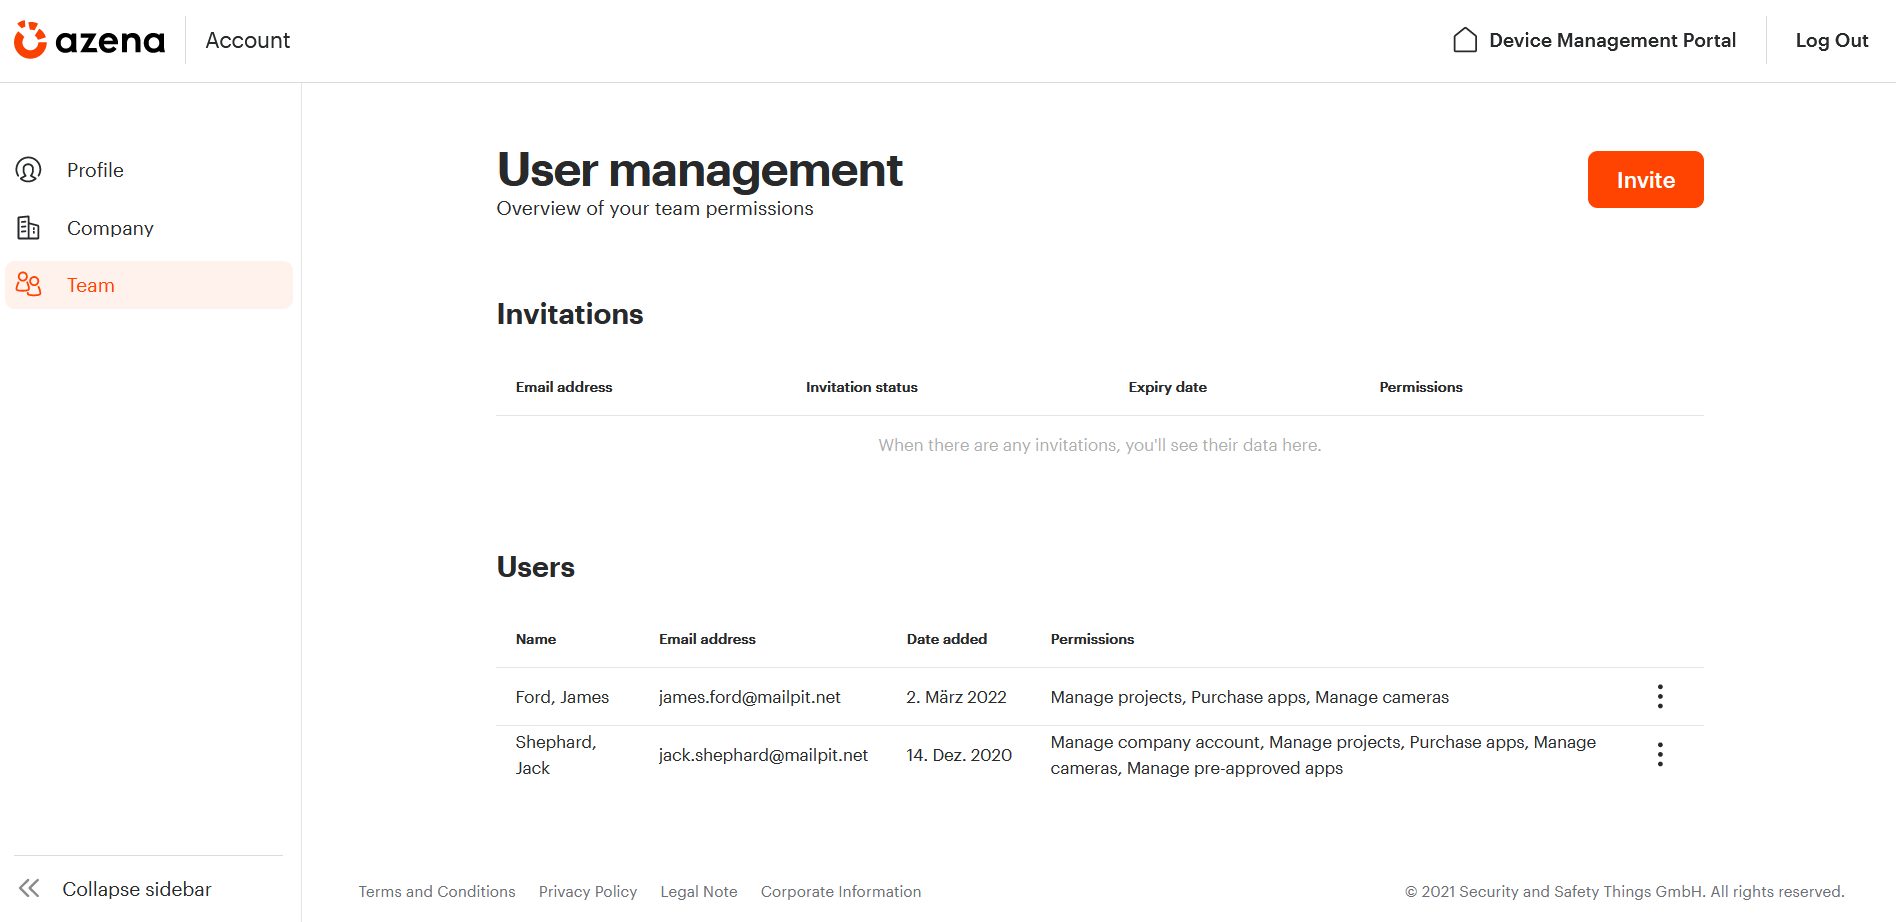
Task: Open Terms and Conditions link
Action: point(437,892)
